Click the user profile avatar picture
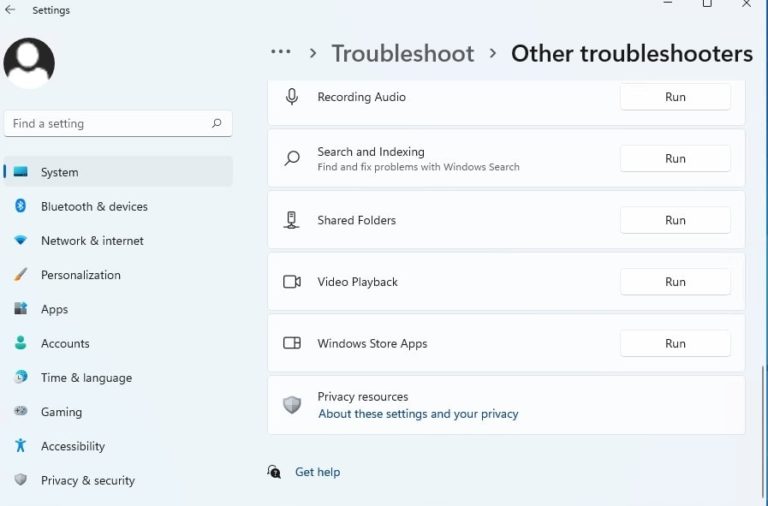The image size is (768, 506). (29, 63)
